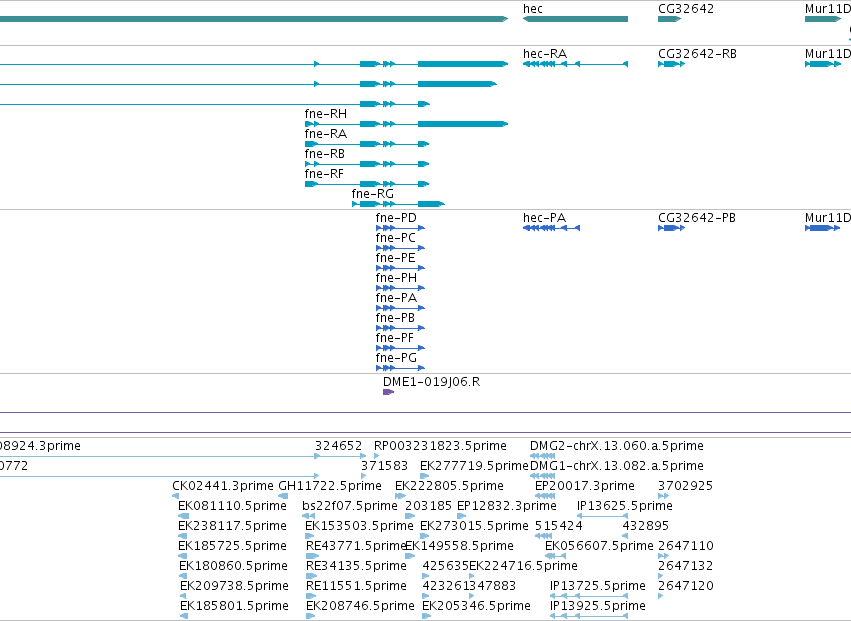Select the EK277719.5prime EST label
This screenshot has height=621, width=851.
click(474, 466)
